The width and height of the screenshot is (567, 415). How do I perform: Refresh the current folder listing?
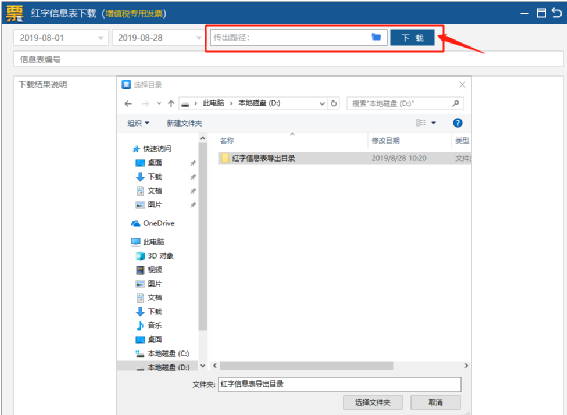334,103
